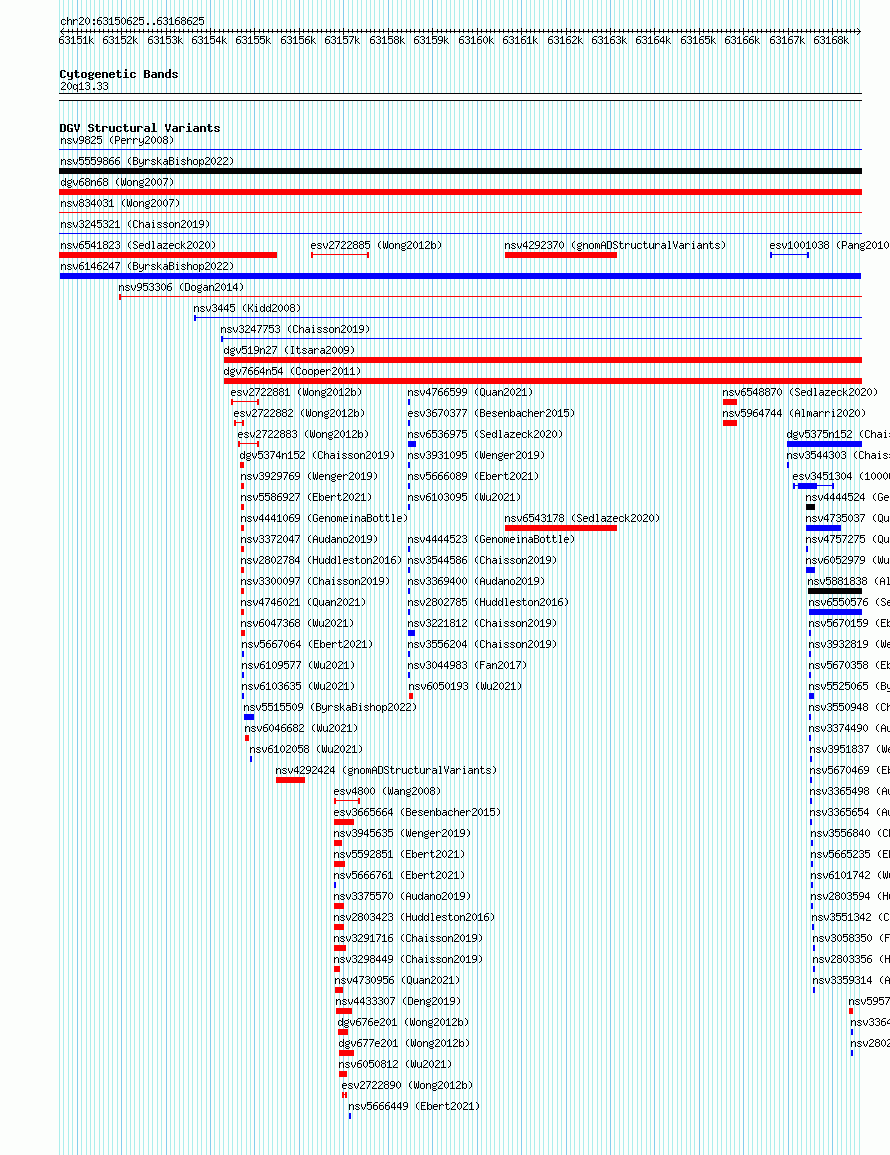Open nsv6050193 (Wu2021) variant

coord(465,686)
